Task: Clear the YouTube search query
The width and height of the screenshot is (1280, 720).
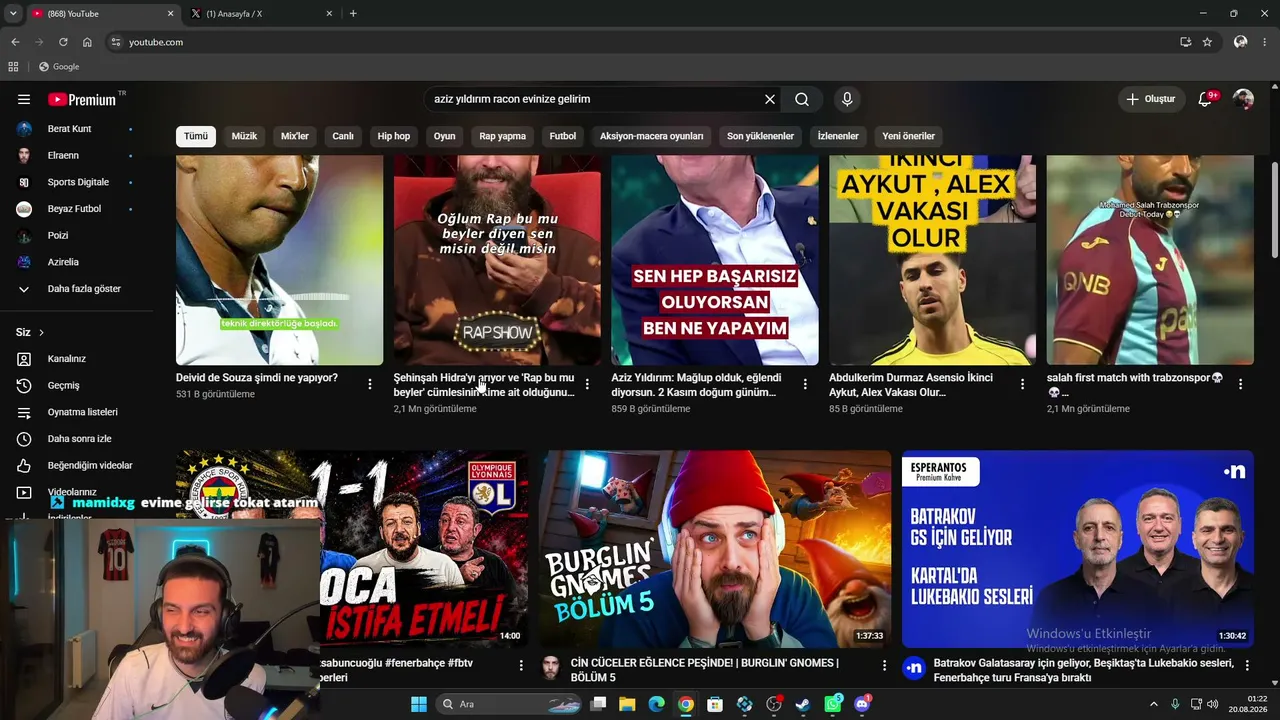Action: (x=770, y=99)
